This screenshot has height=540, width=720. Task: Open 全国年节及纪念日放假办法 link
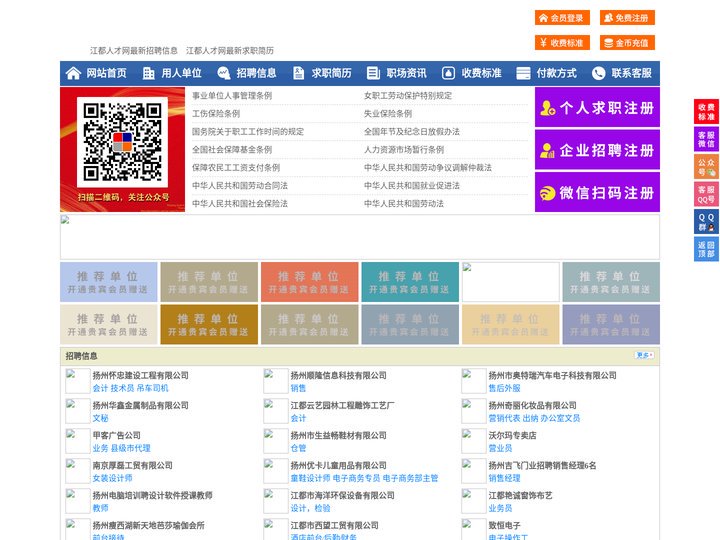[412, 131]
